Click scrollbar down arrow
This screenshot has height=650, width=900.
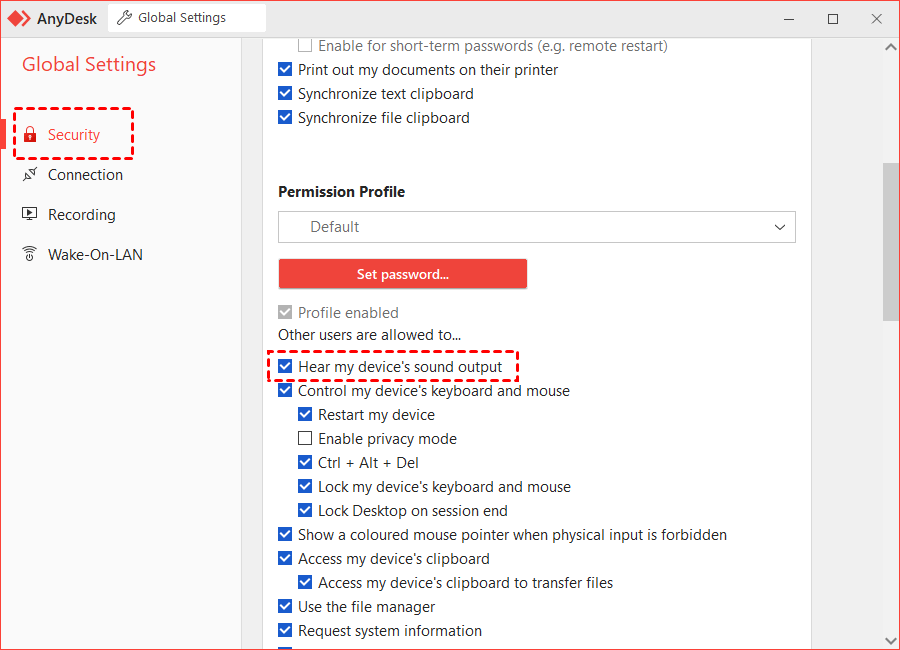click(890, 640)
